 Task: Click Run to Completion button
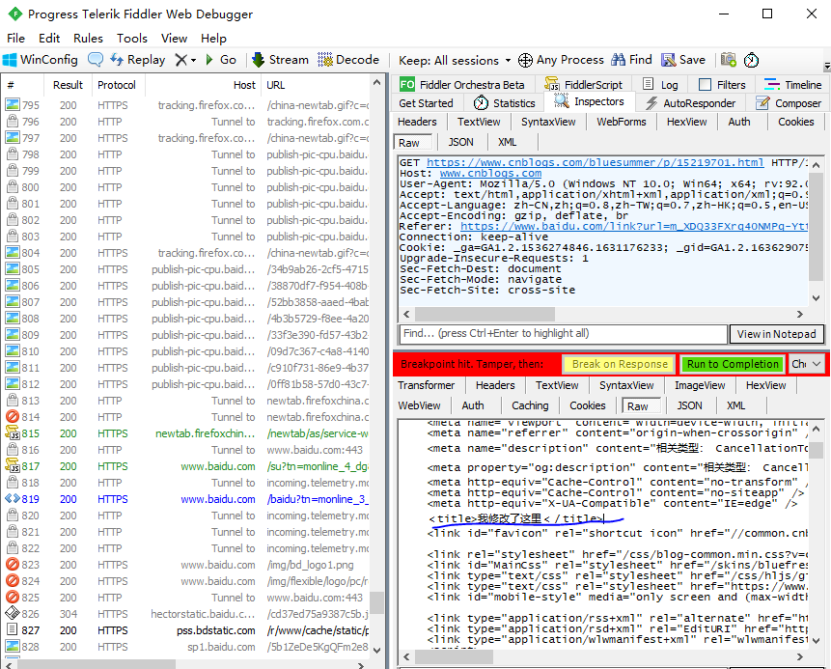click(x=732, y=364)
